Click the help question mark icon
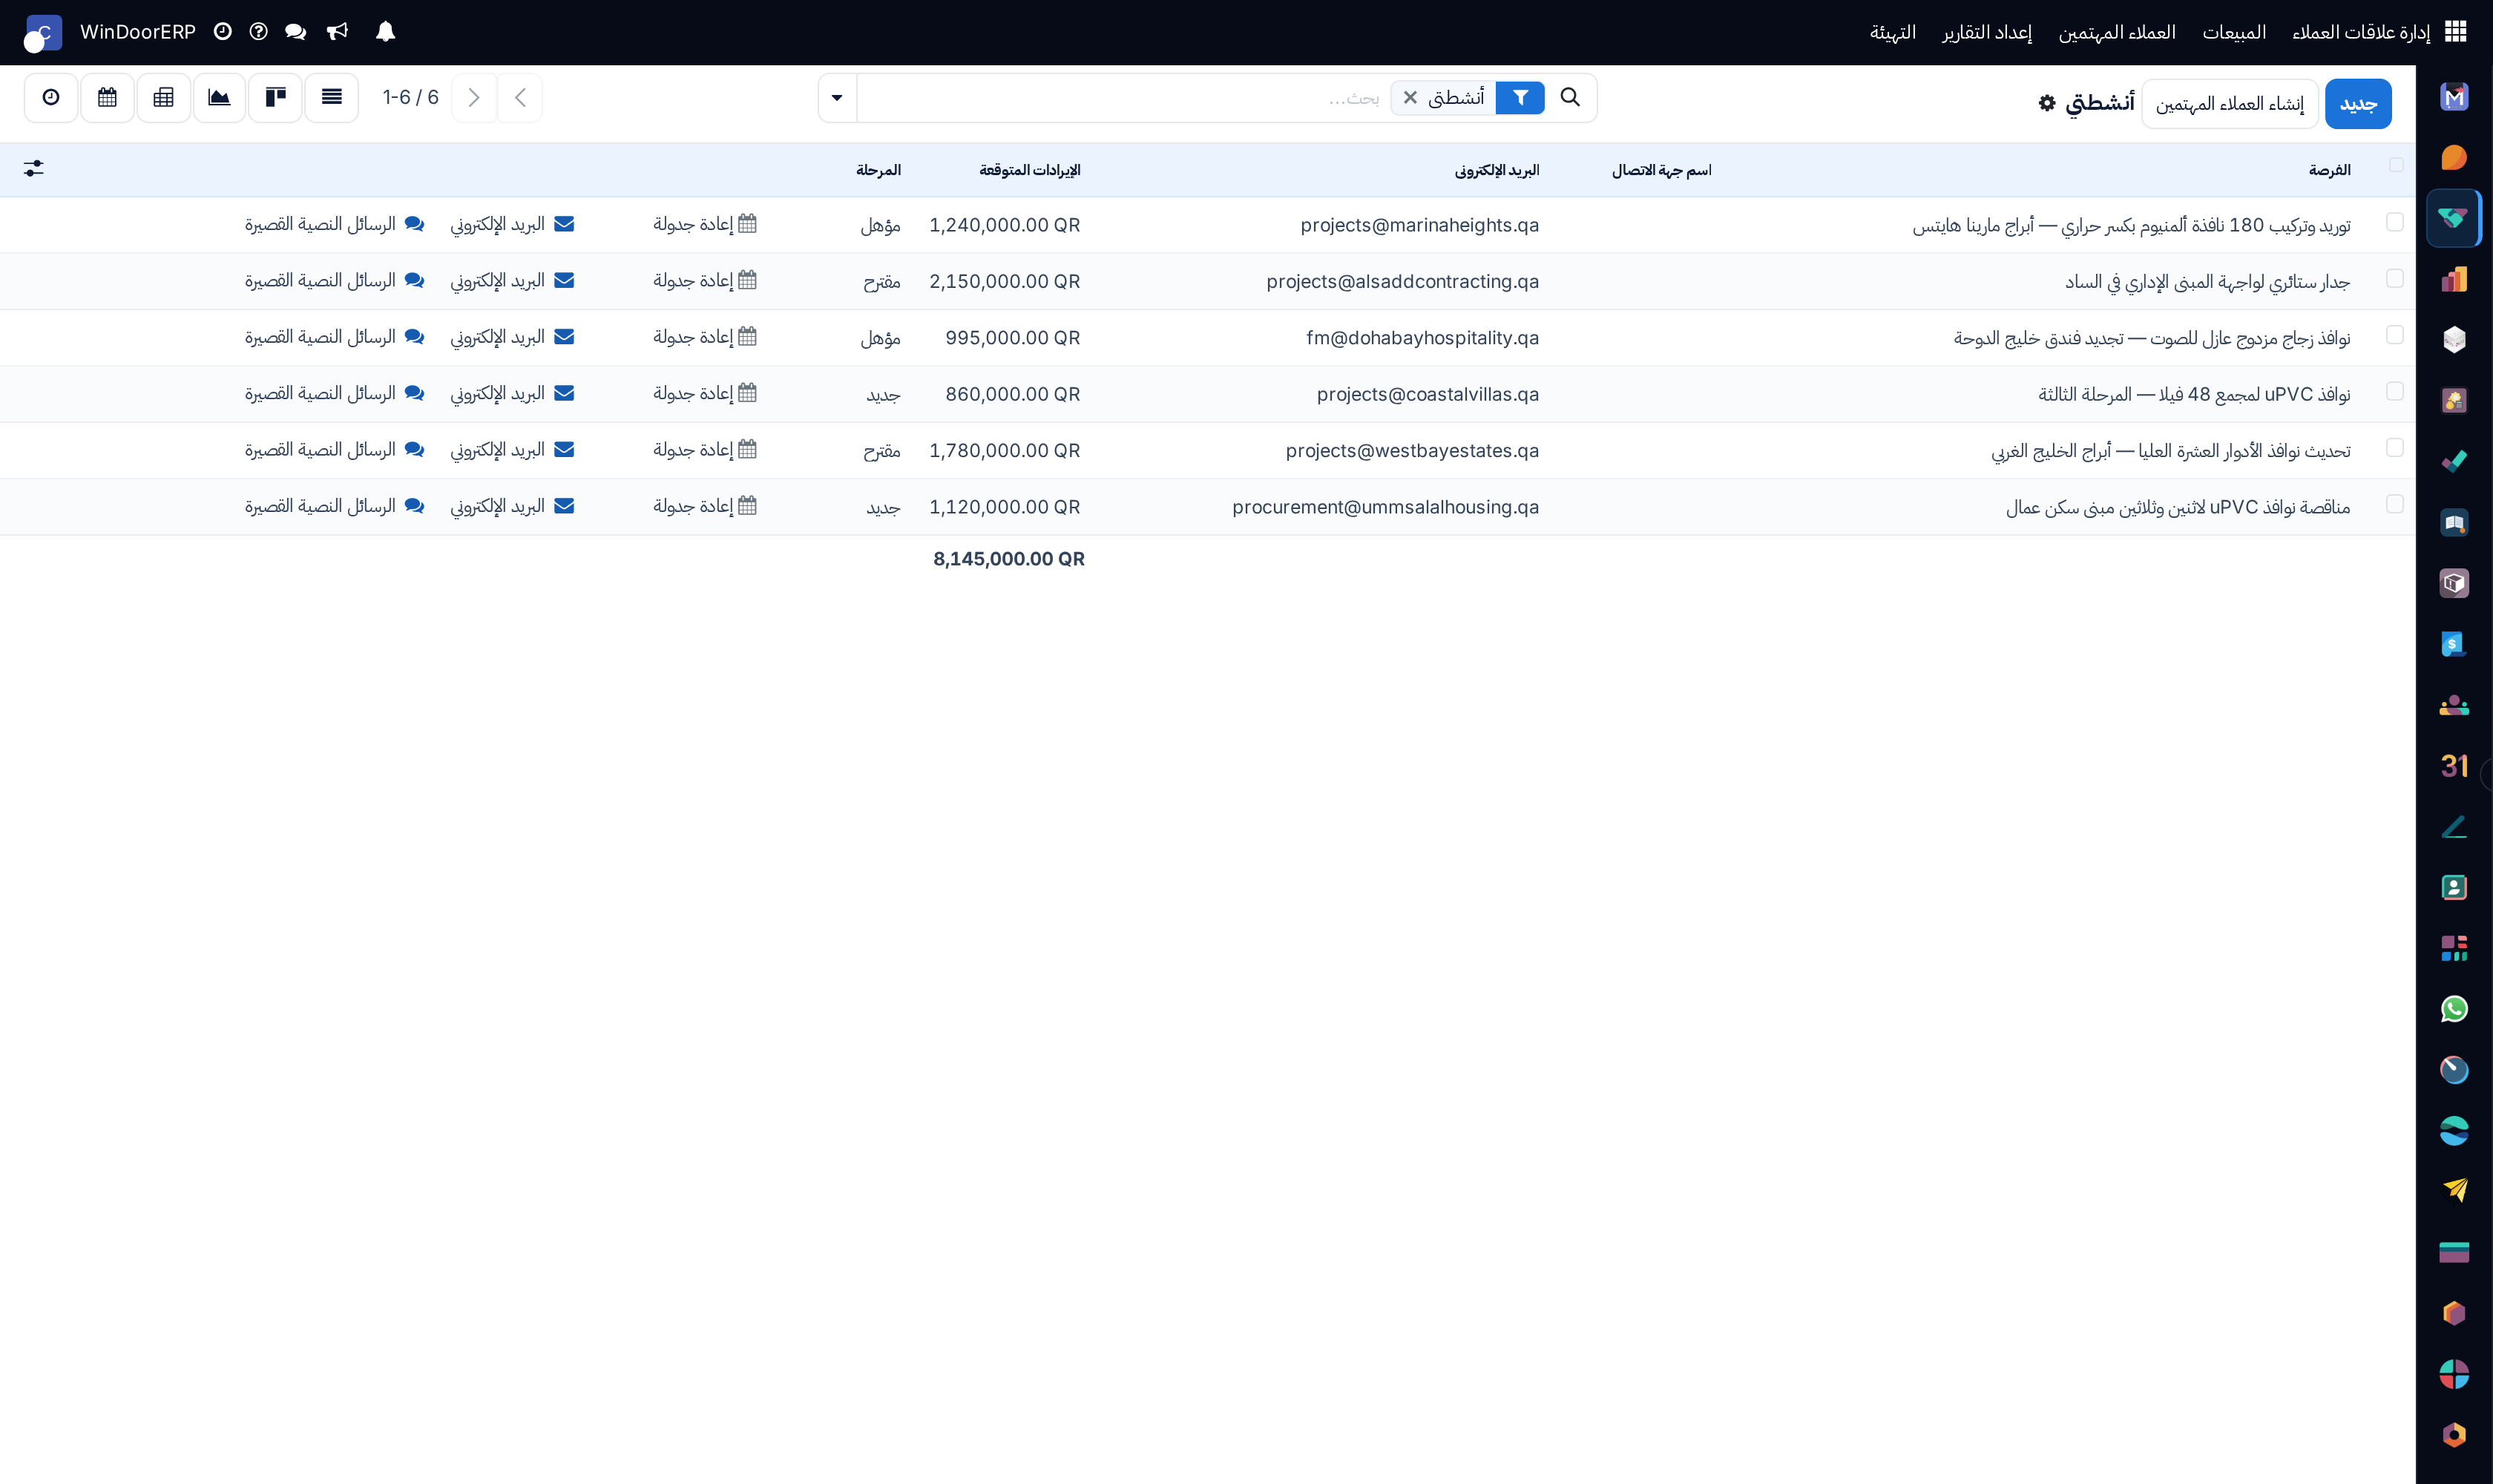Viewport: 2493px width, 1484px height. pyautogui.click(x=258, y=32)
